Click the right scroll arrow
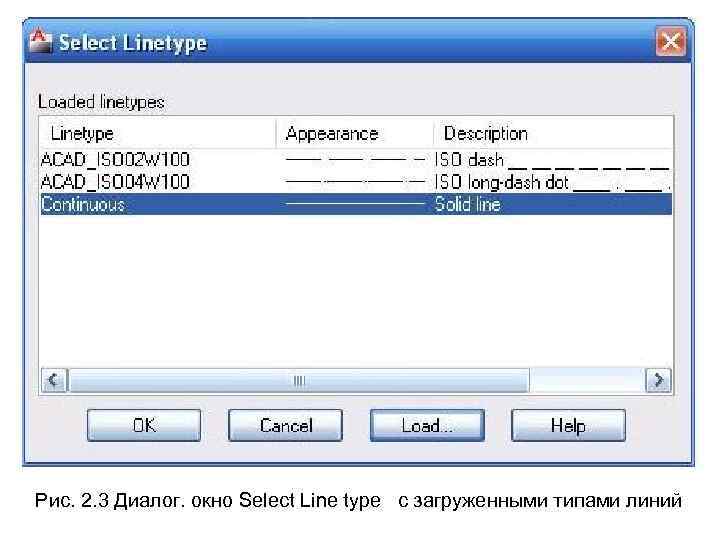Image resolution: width=720 pixels, height=540 pixels. point(658,380)
